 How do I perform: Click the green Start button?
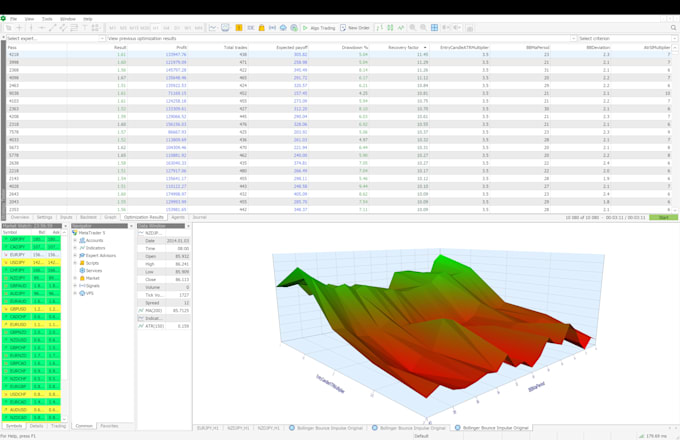pyautogui.click(x=662, y=217)
